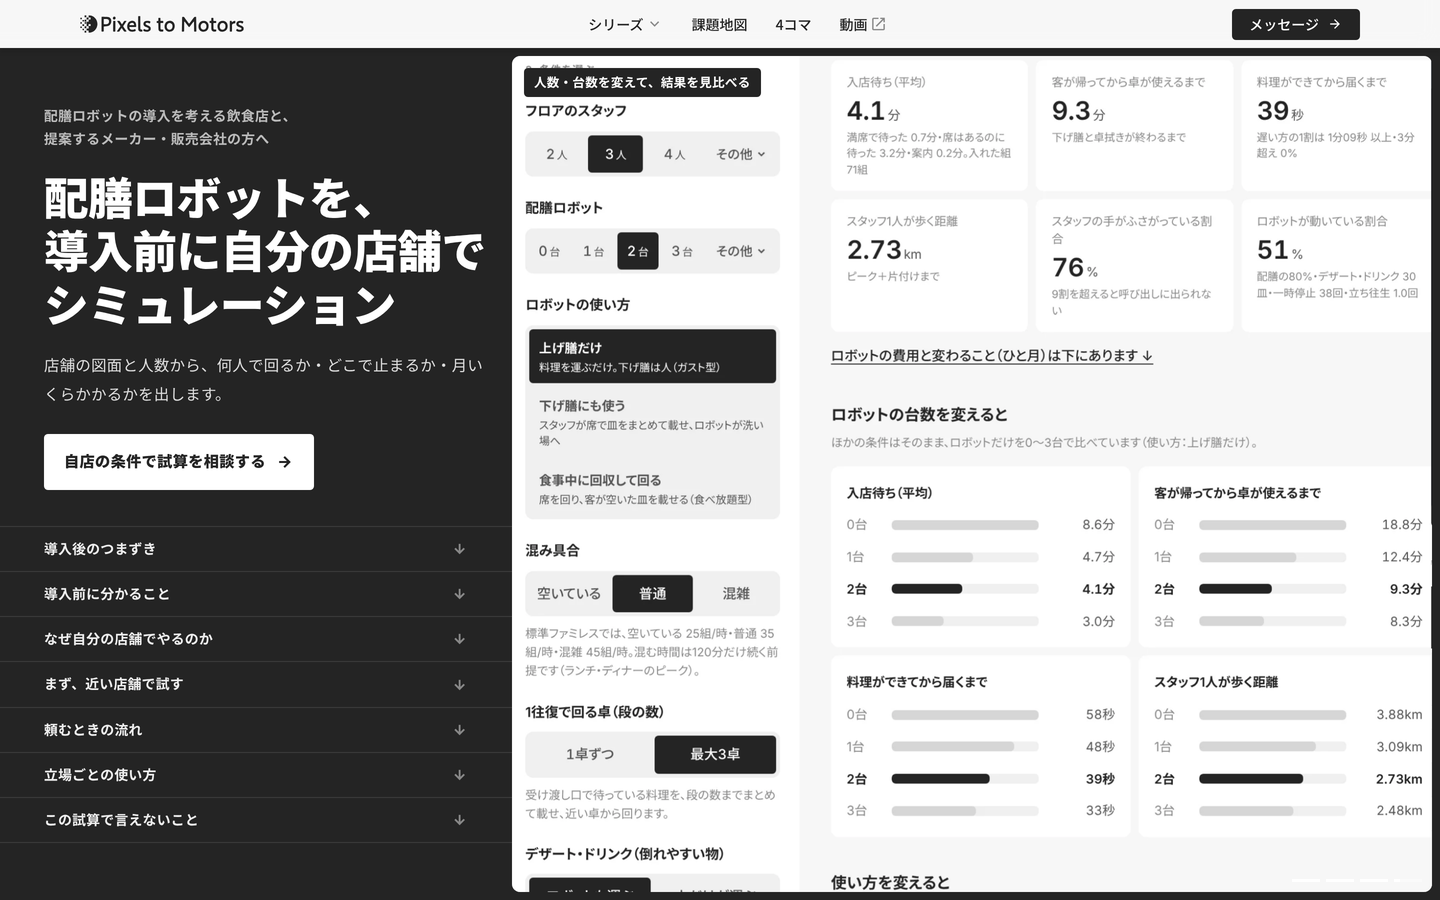1440x900 pixels.
Task: Select 0台 robot count option
Action: tap(549, 251)
